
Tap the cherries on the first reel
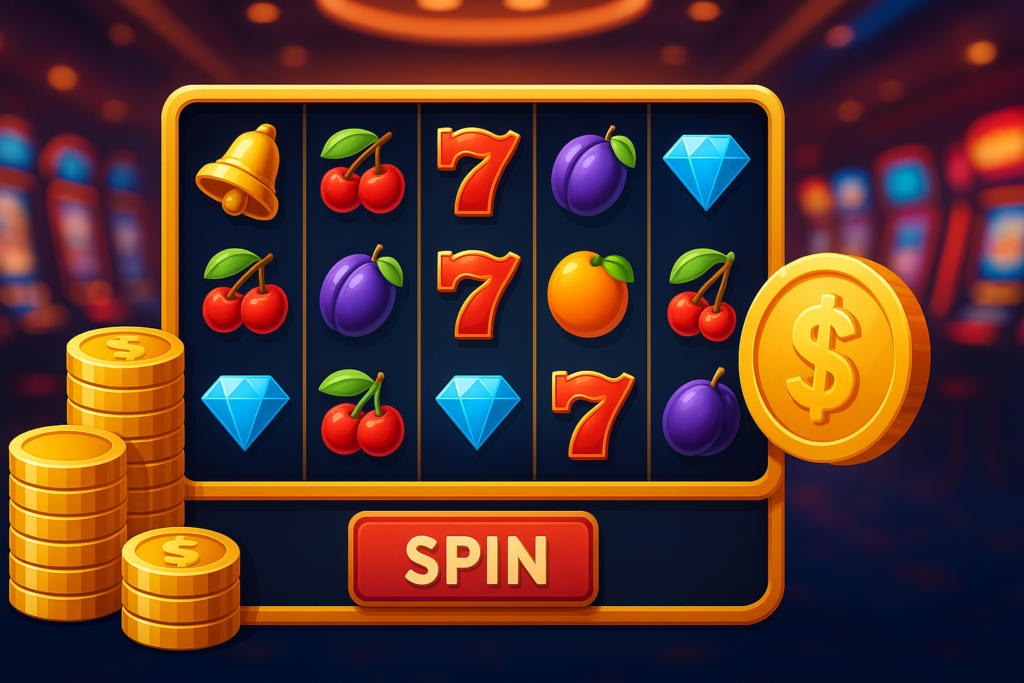pos(245,291)
